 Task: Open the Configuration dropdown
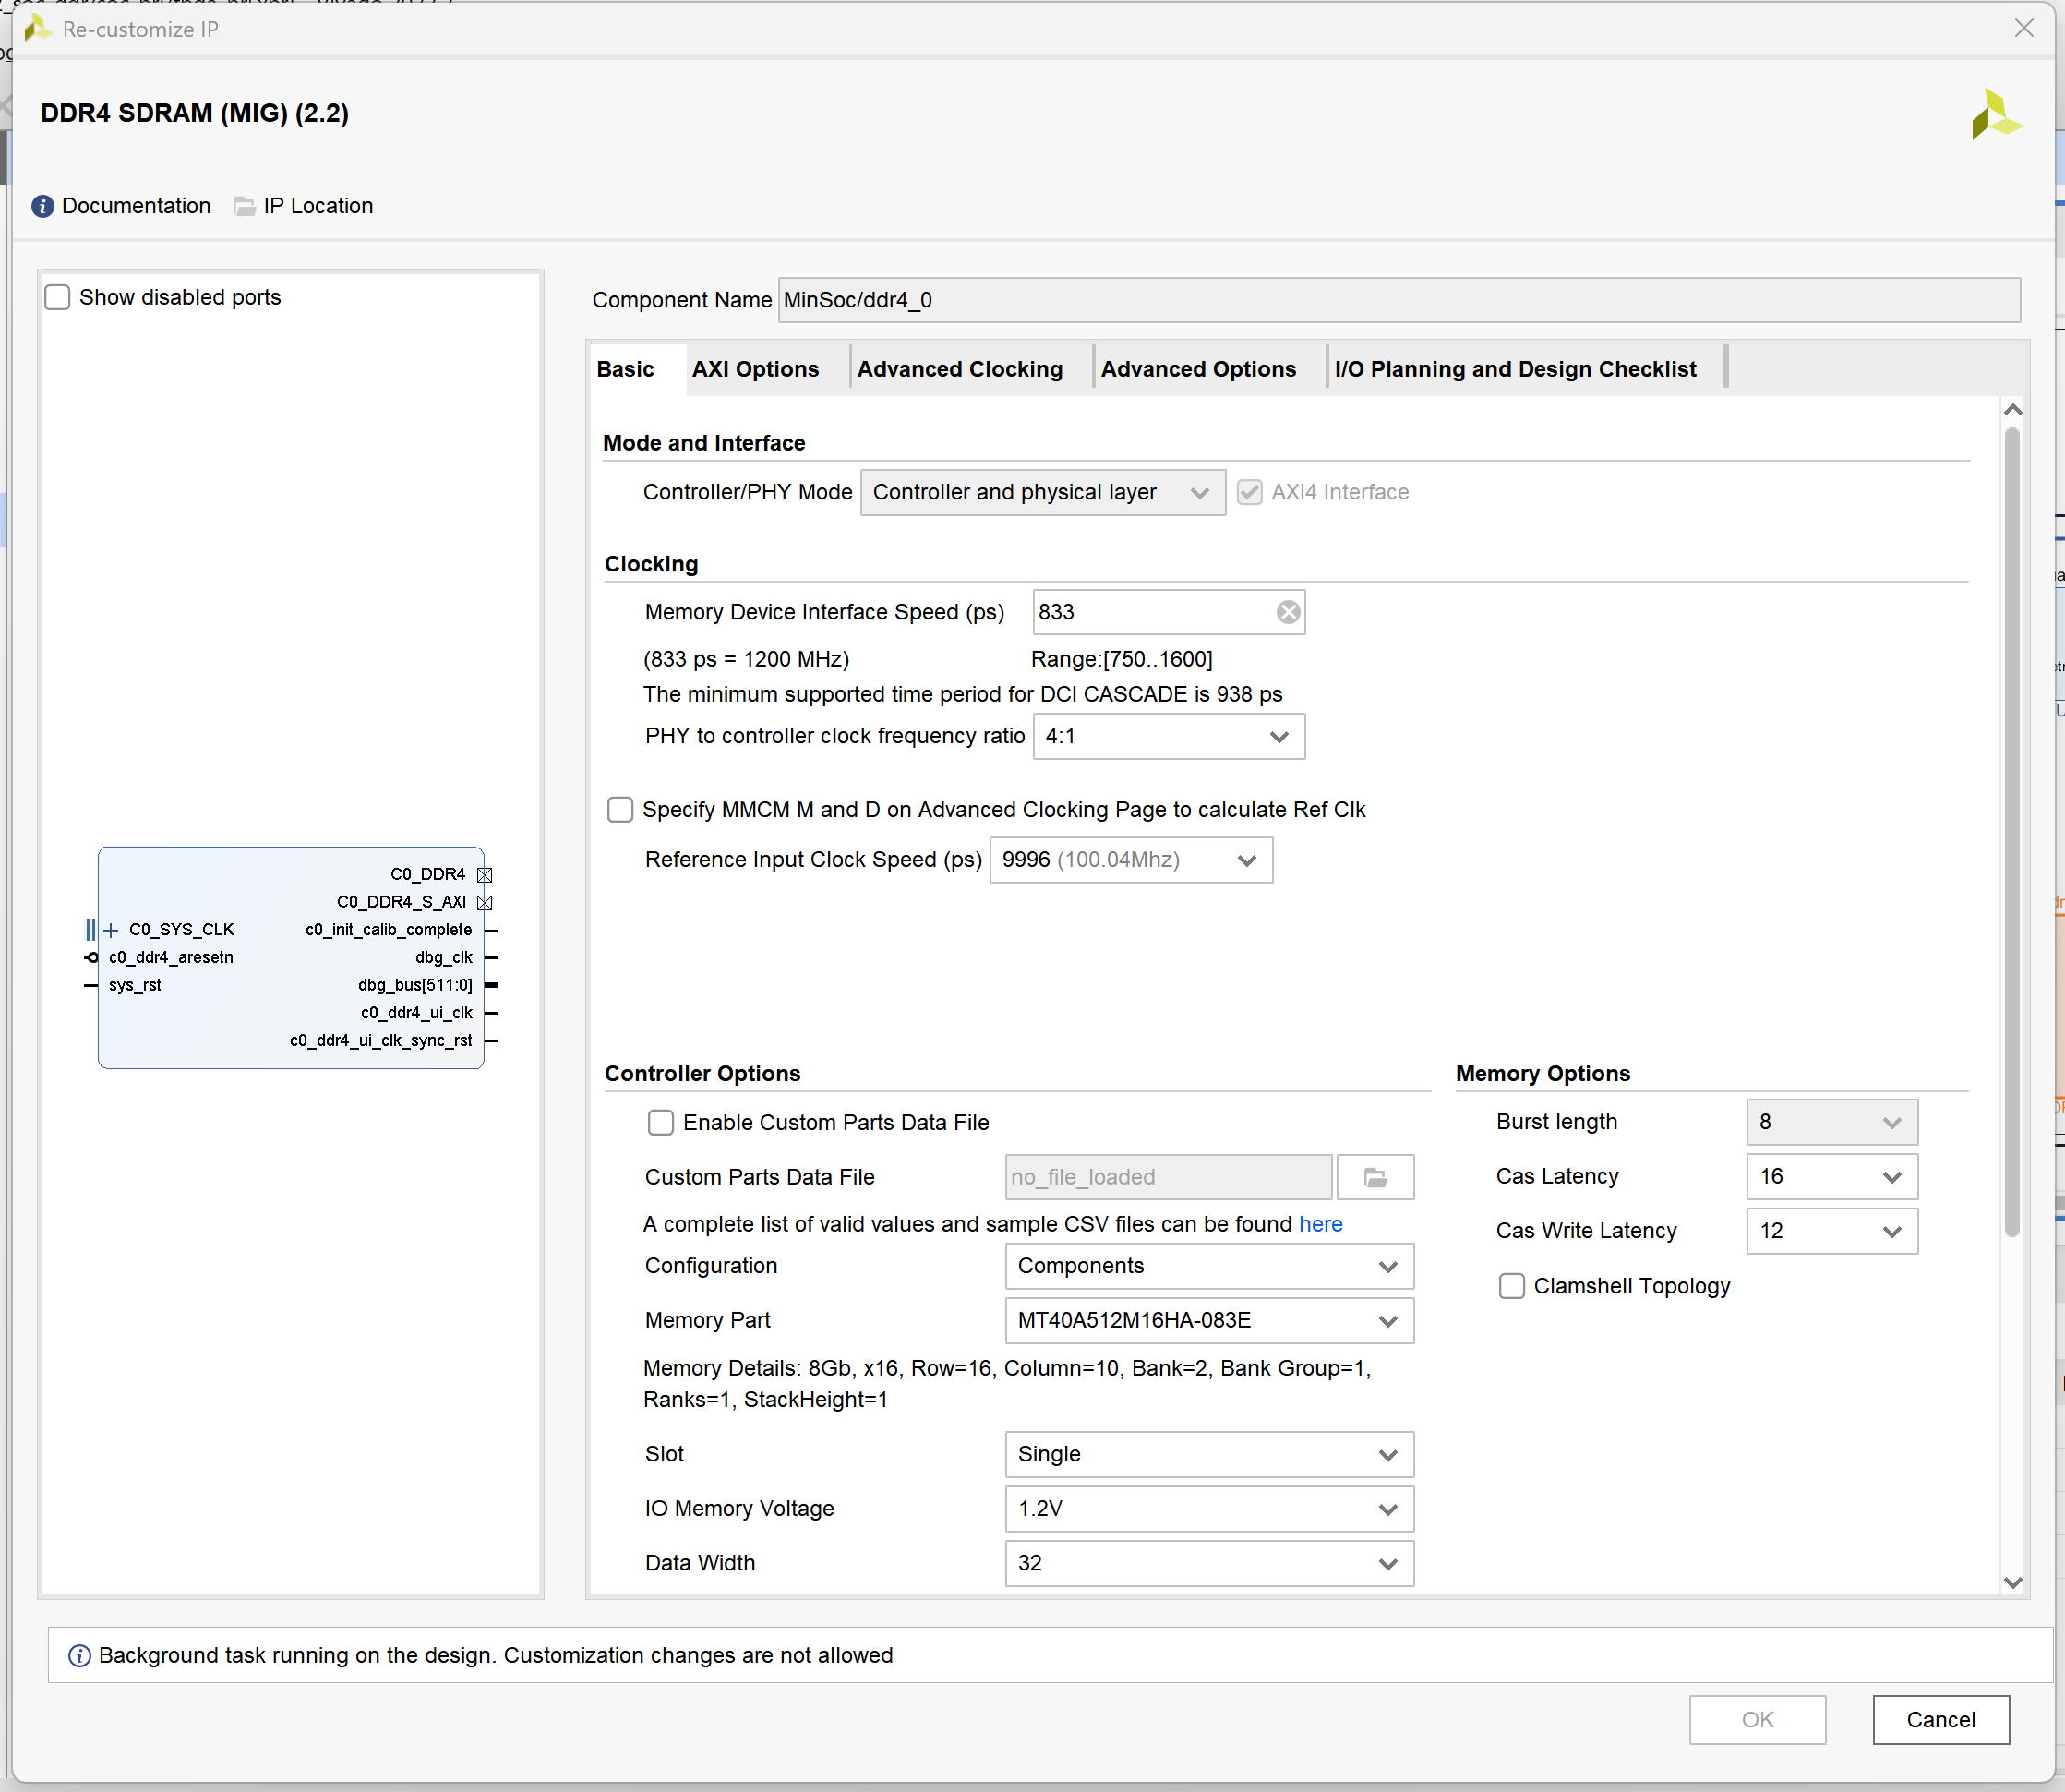coord(1209,1266)
